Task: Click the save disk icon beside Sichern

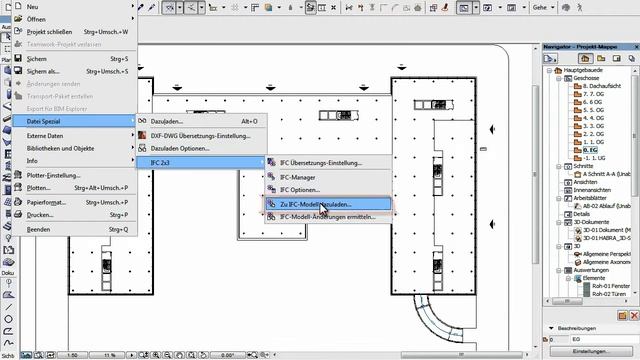Action: point(18,58)
